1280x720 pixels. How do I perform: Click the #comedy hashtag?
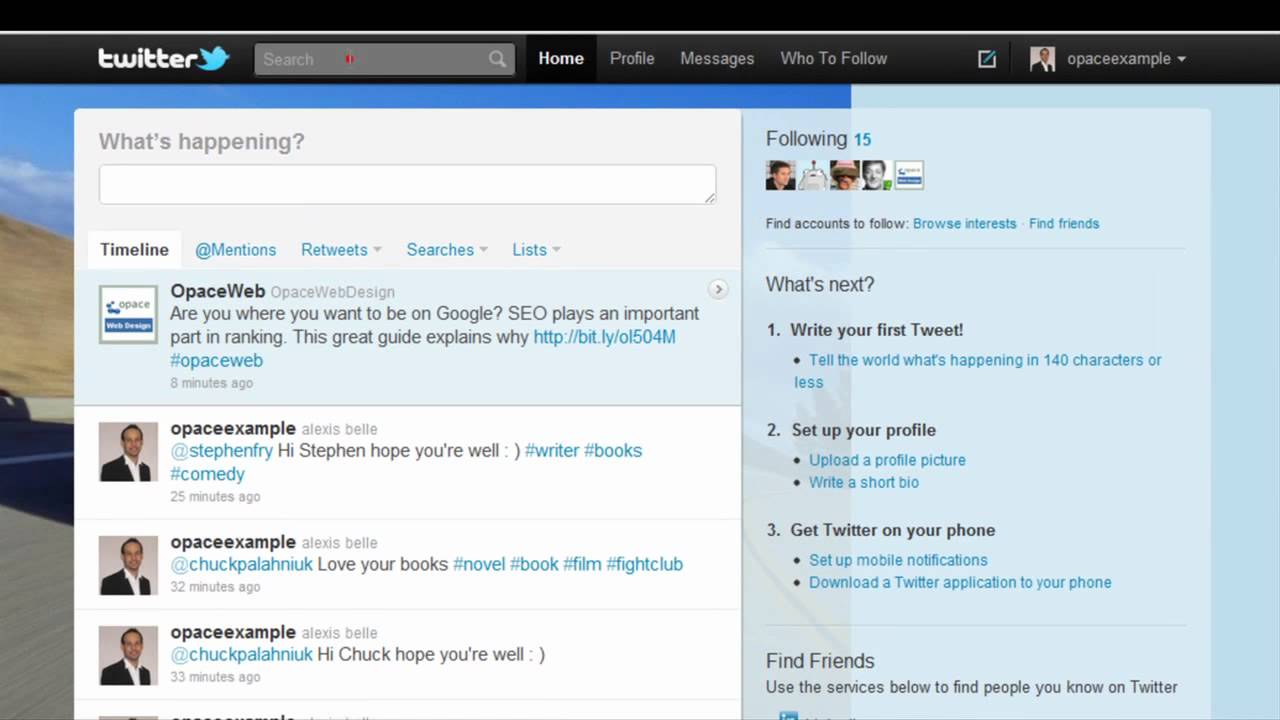[x=207, y=474]
